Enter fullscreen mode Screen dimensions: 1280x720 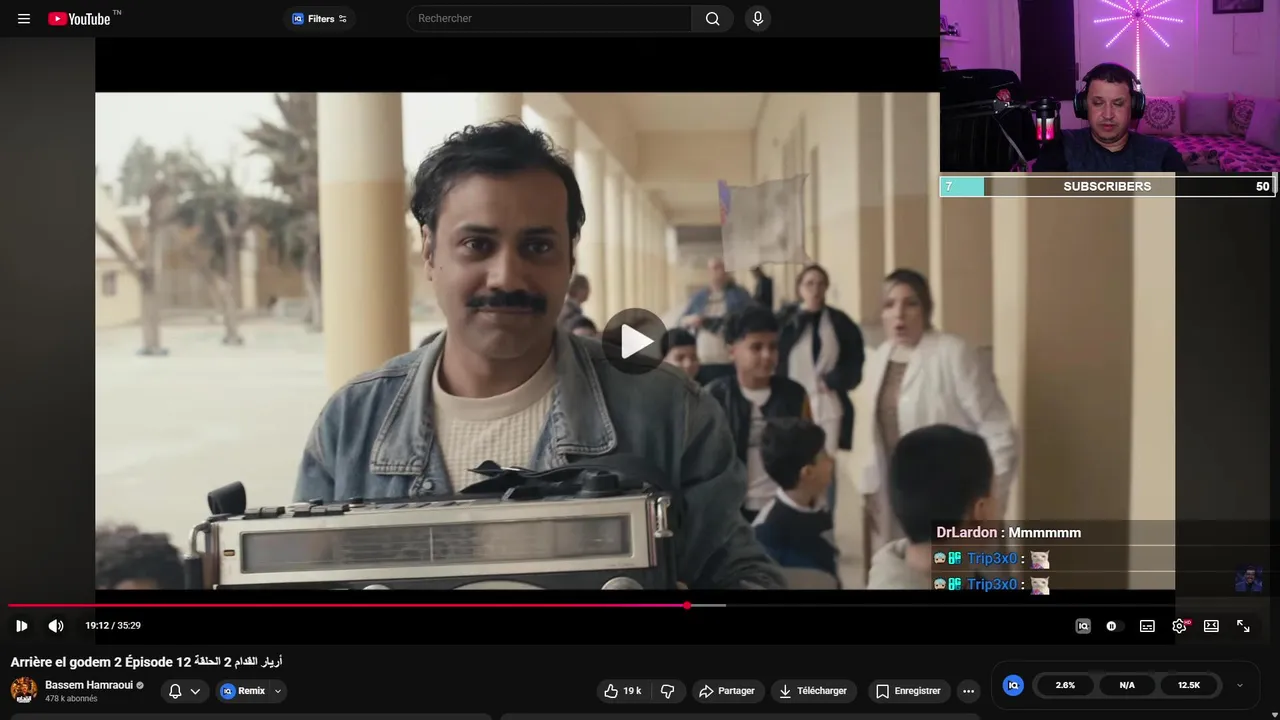(1243, 626)
